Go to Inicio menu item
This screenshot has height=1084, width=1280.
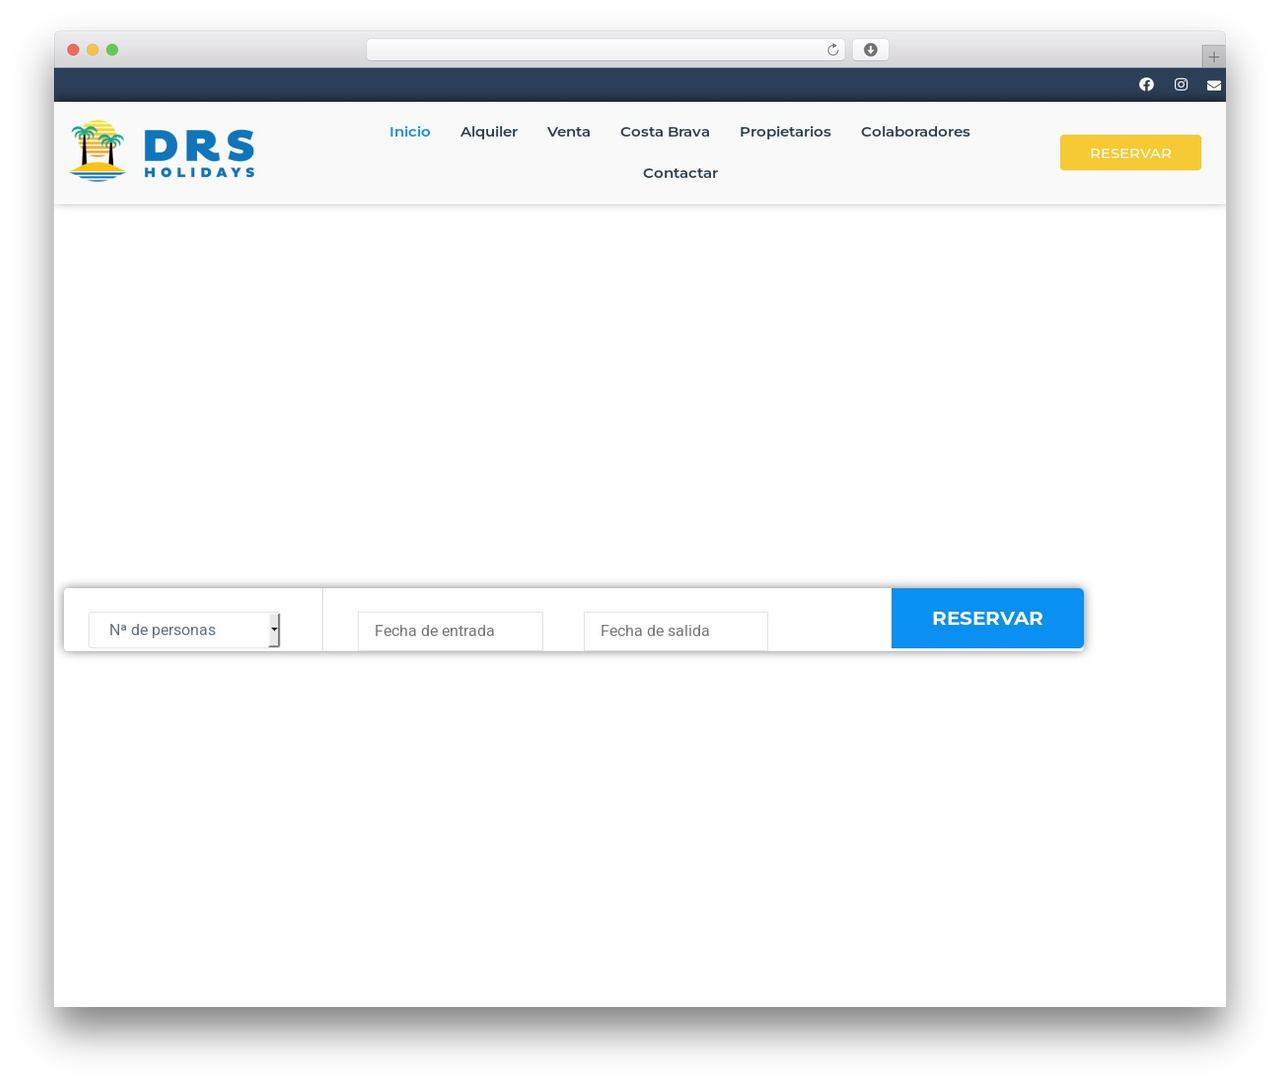[410, 131]
